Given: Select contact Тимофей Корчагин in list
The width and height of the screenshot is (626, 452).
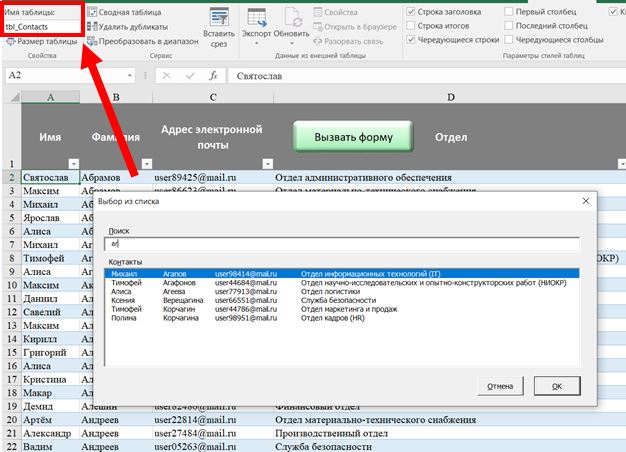Looking at the screenshot, I should (x=342, y=309).
